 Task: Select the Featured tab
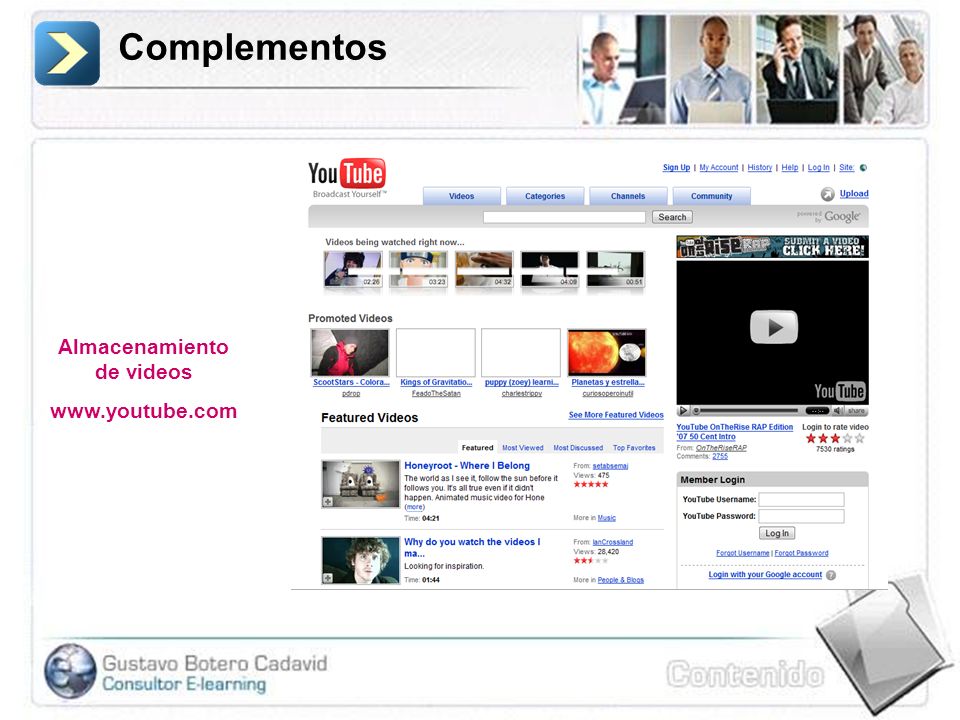[478, 448]
